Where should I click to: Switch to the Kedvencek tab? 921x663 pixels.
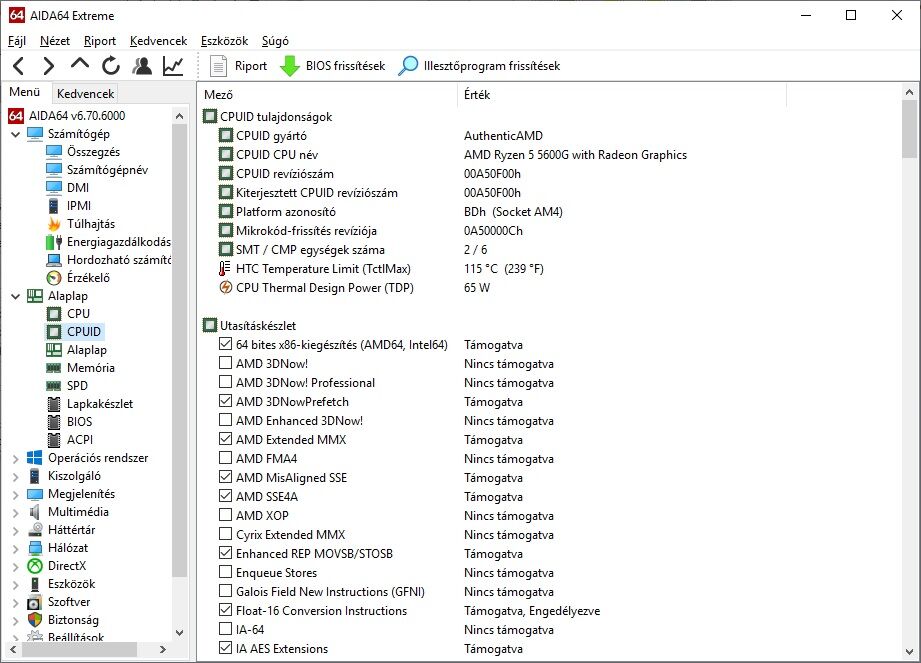tap(86, 93)
